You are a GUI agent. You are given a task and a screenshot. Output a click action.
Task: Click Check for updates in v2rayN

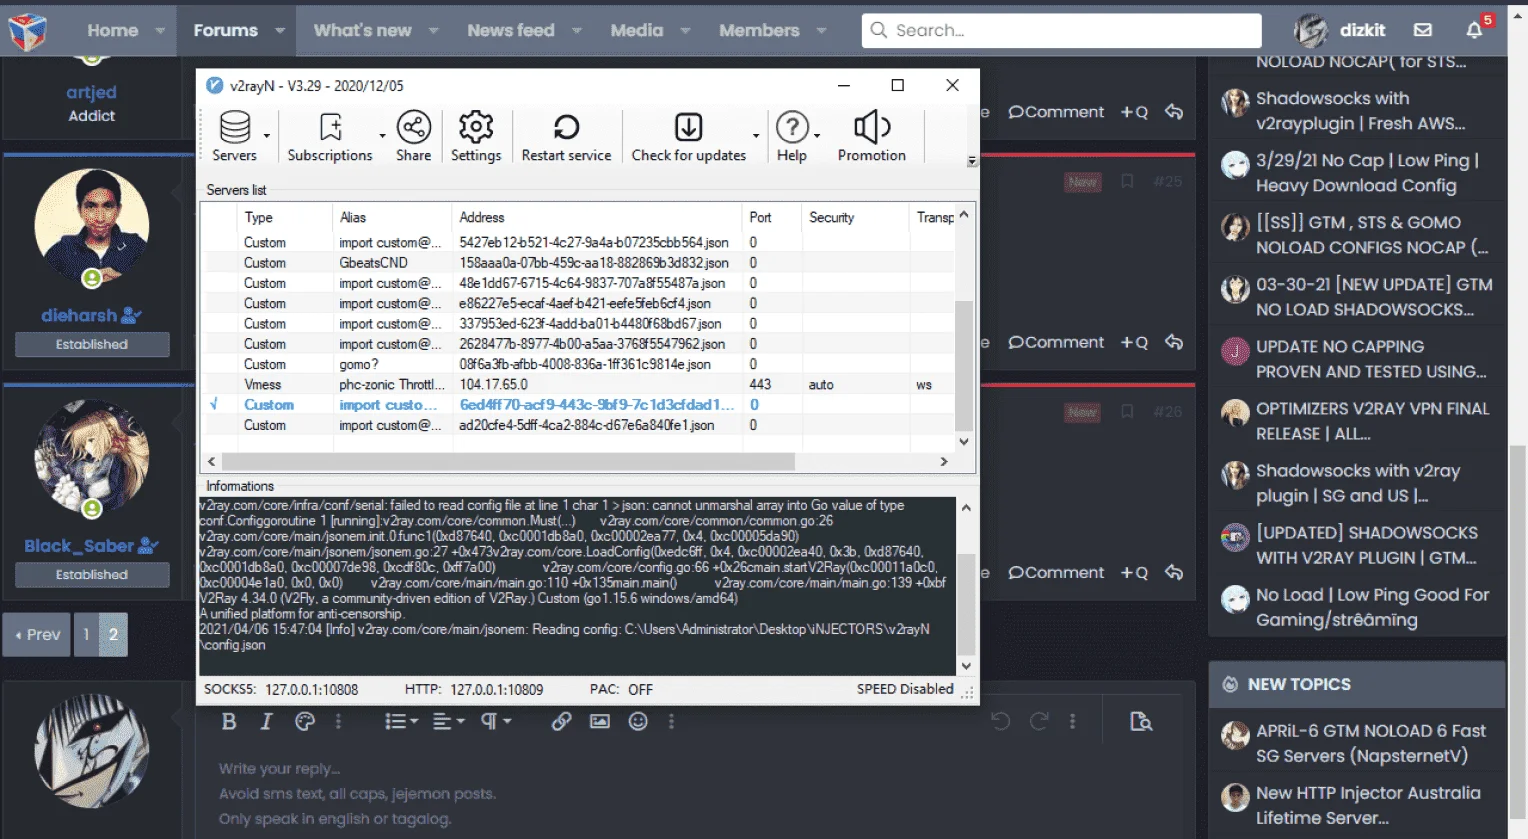point(689,136)
